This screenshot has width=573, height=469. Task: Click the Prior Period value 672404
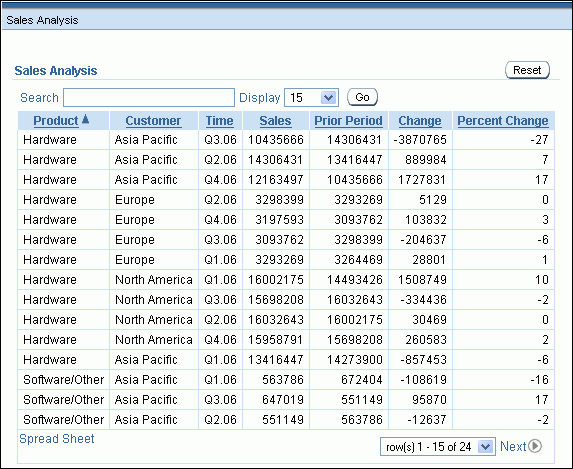pos(362,379)
